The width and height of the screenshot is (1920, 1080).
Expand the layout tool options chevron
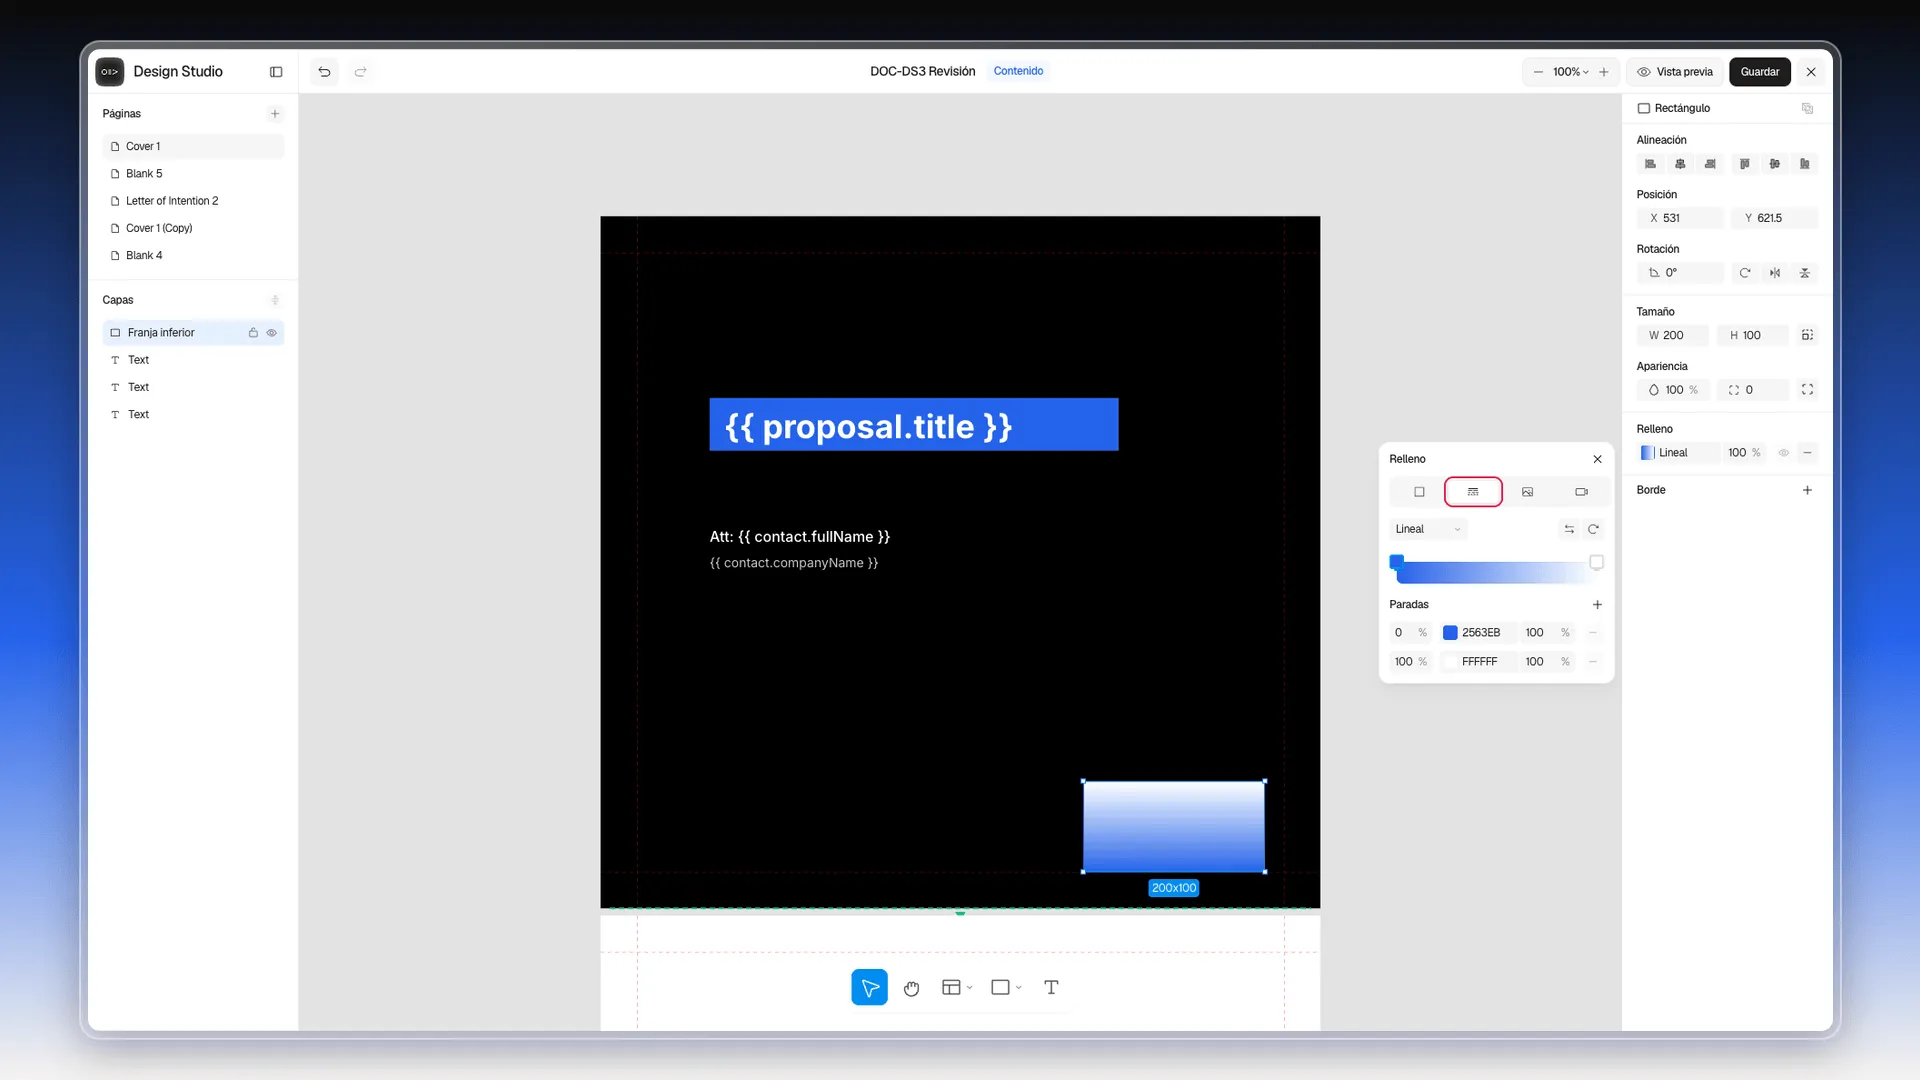970,988
